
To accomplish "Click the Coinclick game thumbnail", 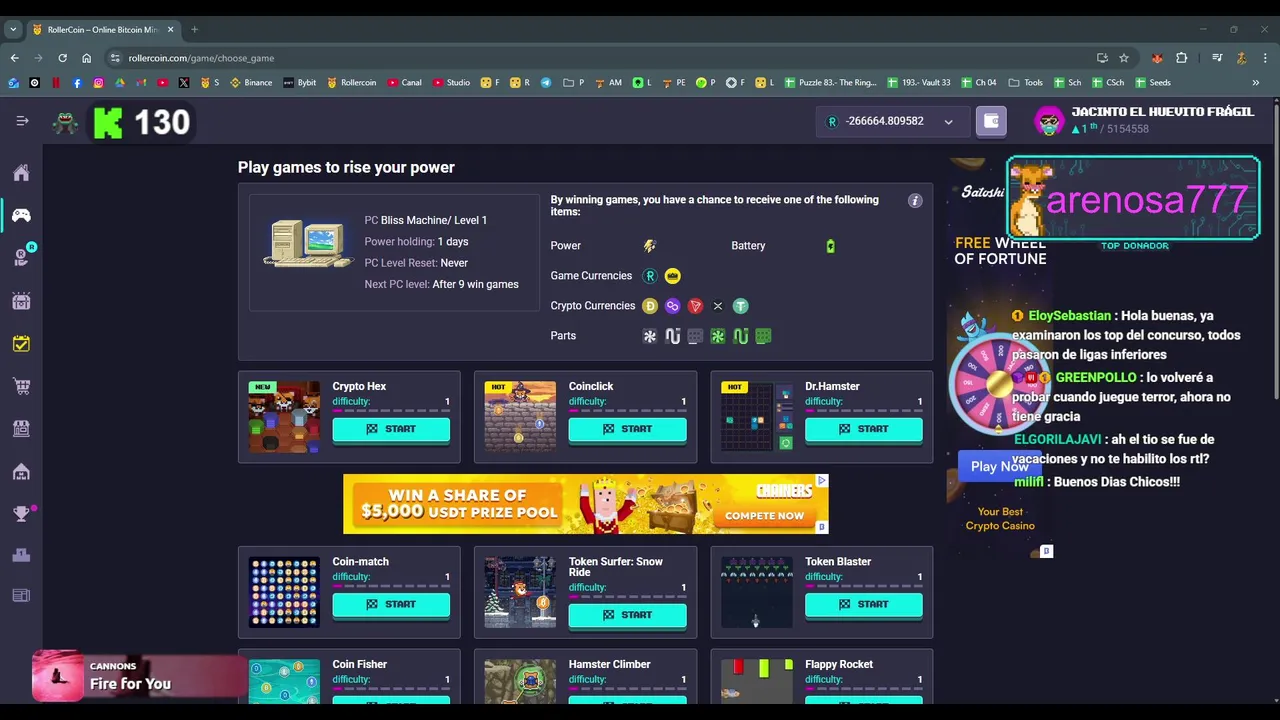I will (x=520, y=417).
